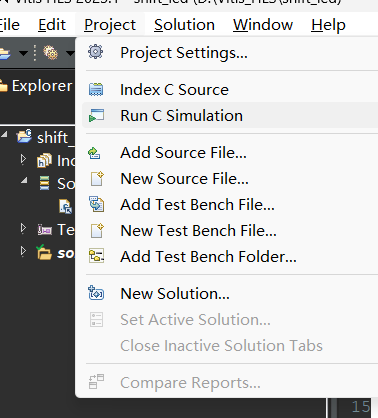Expand the Test Bench tree node
Screen dimensions: 378x418
coord(23,228)
